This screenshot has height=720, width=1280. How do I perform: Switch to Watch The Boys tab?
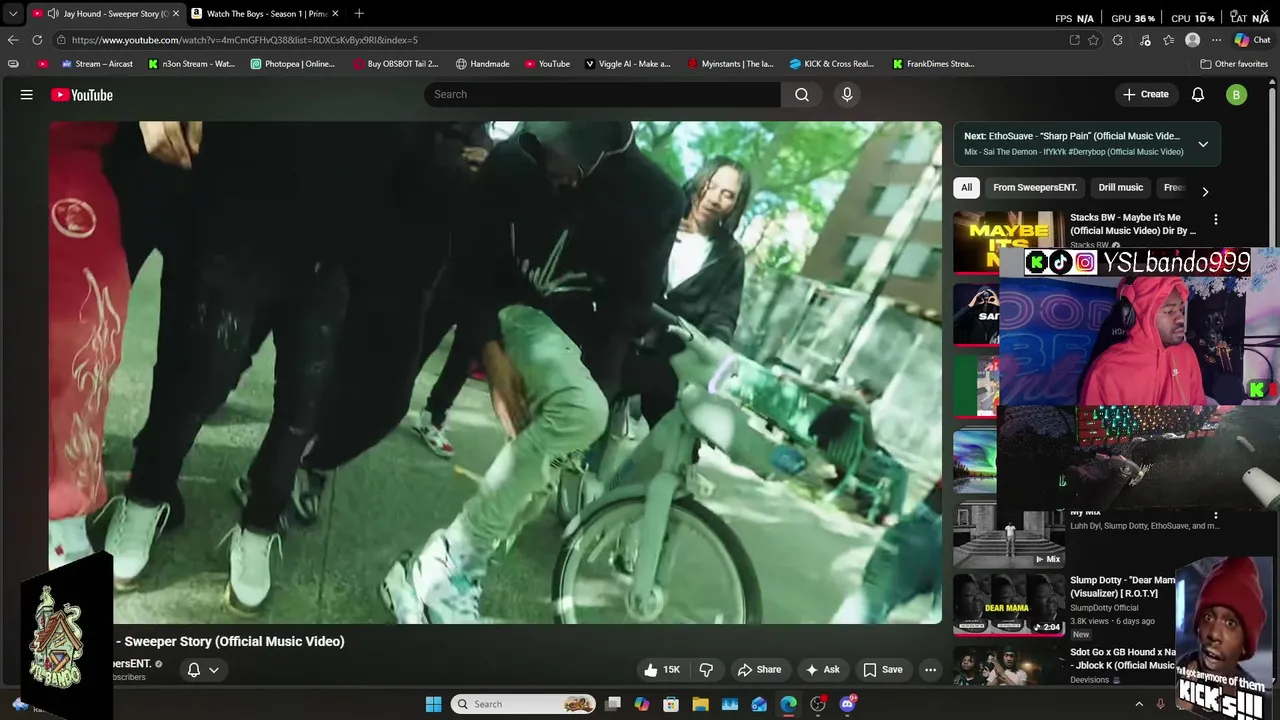(265, 14)
